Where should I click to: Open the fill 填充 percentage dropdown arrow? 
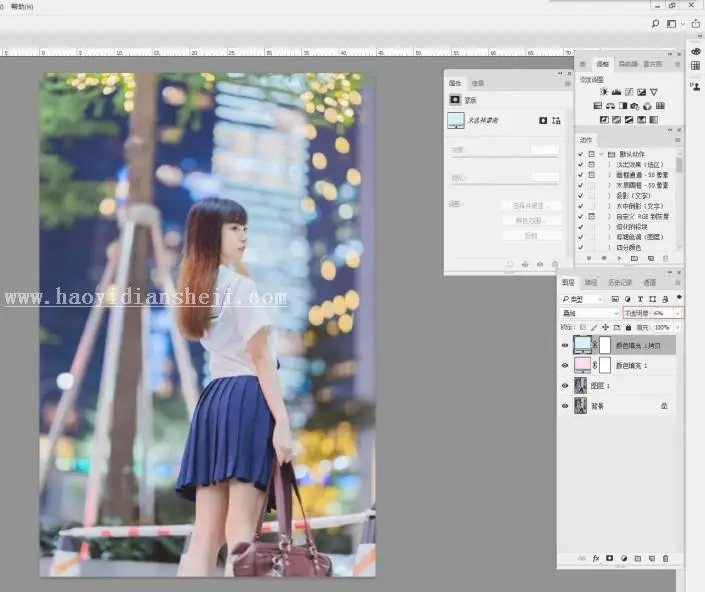click(x=678, y=328)
